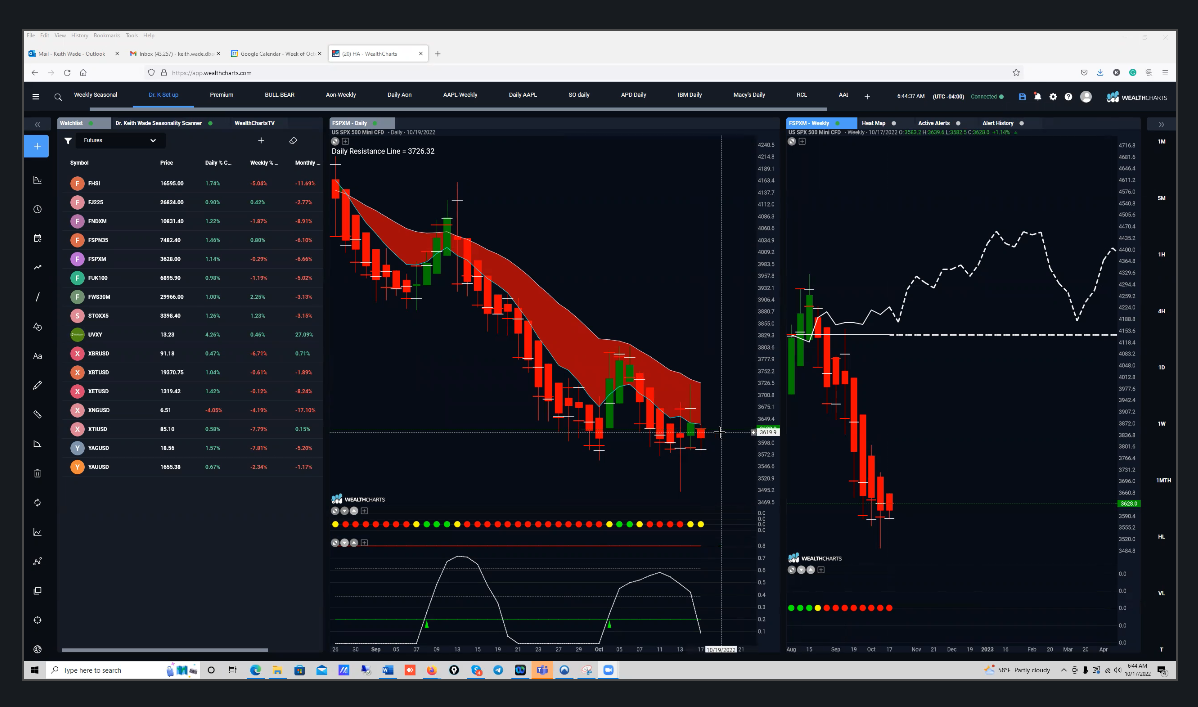
Task: Select the XBRUSD row in watchlist
Action: coord(190,354)
